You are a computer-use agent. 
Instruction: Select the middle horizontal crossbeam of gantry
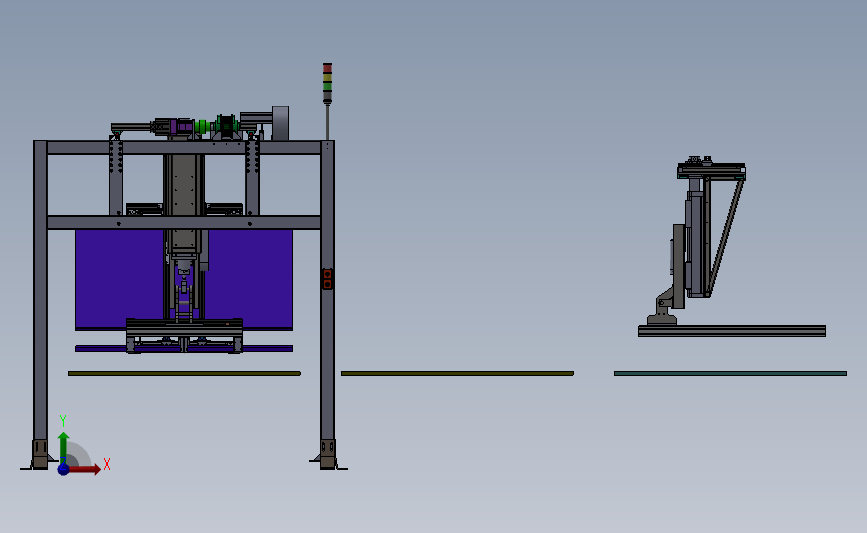click(184, 222)
